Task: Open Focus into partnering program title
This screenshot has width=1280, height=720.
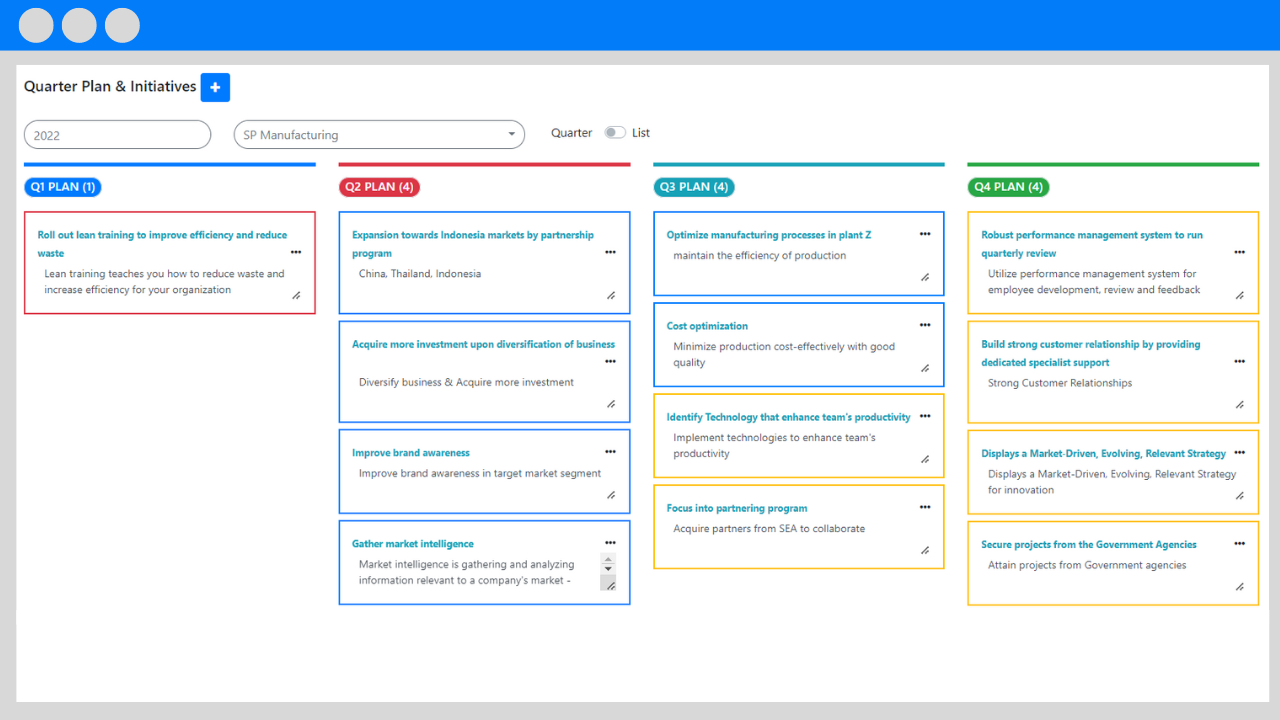Action: coord(737,508)
